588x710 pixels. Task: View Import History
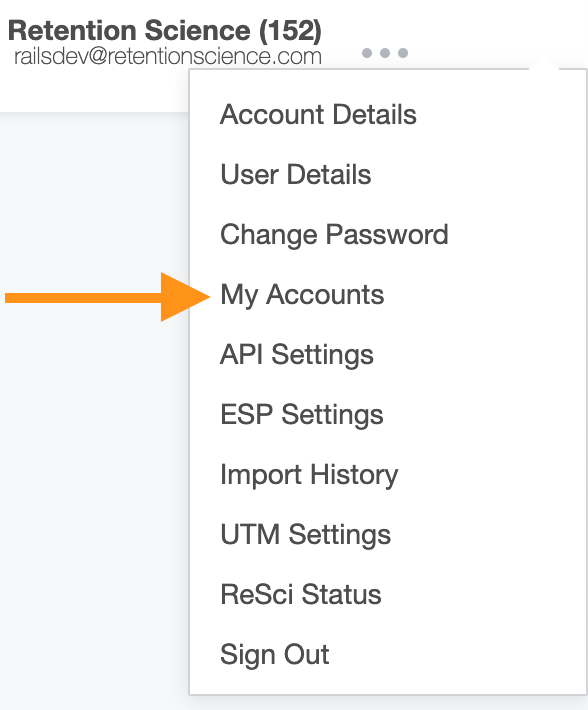click(x=309, y=475)
